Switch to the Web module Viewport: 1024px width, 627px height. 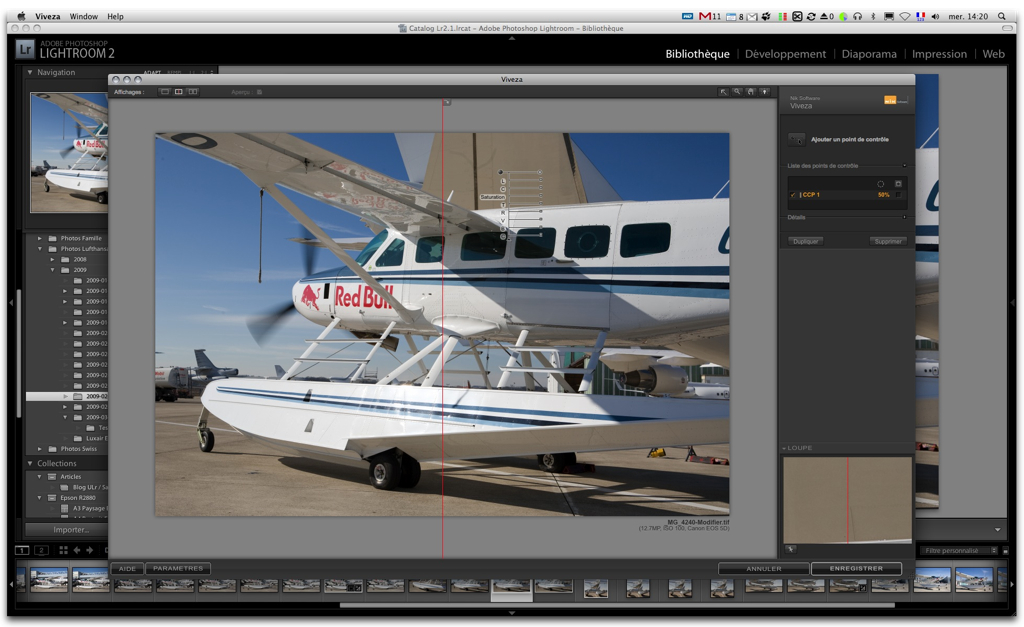tap(993, 54)
